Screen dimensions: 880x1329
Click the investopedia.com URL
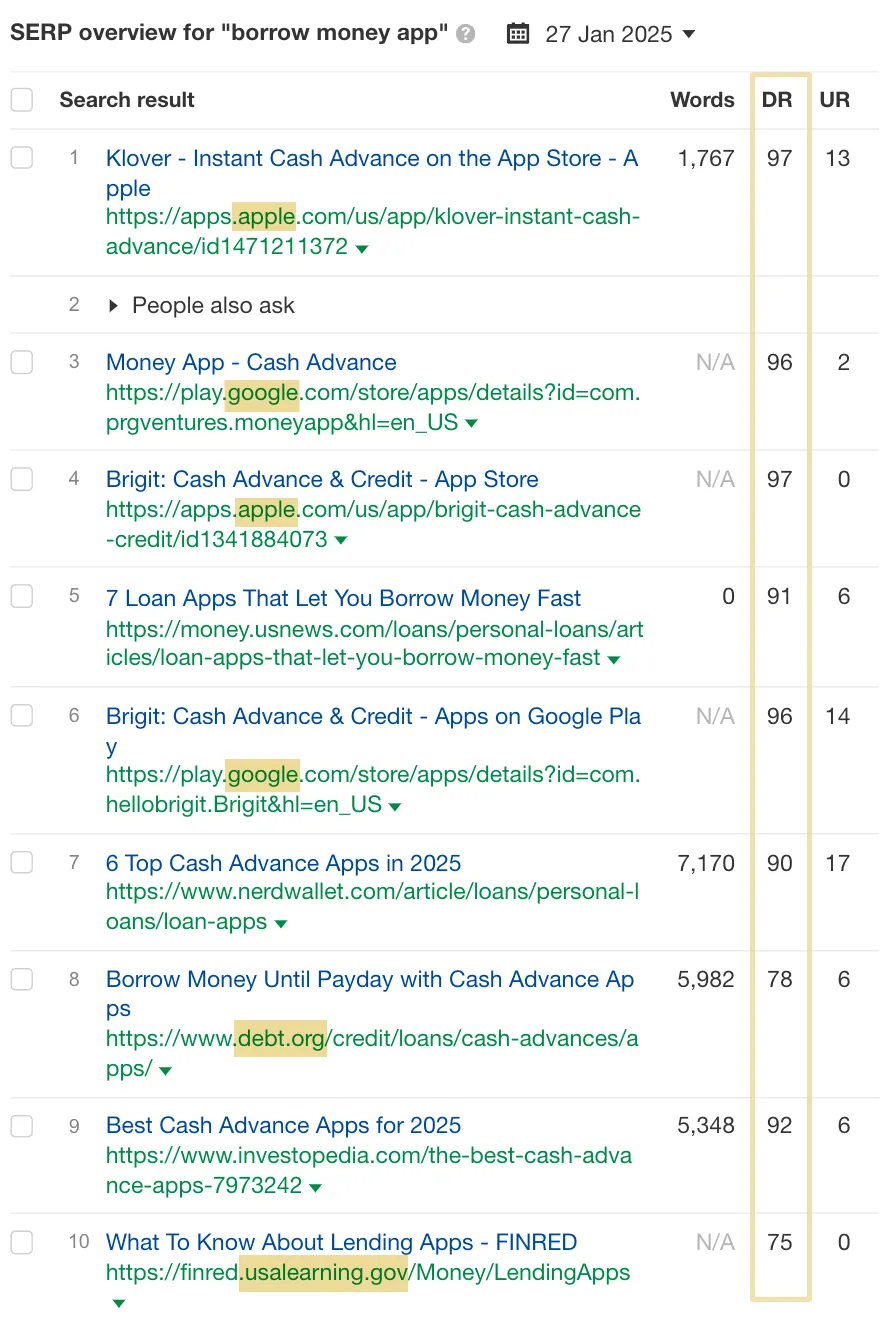pyautogui.click(x=369, y=1171)
